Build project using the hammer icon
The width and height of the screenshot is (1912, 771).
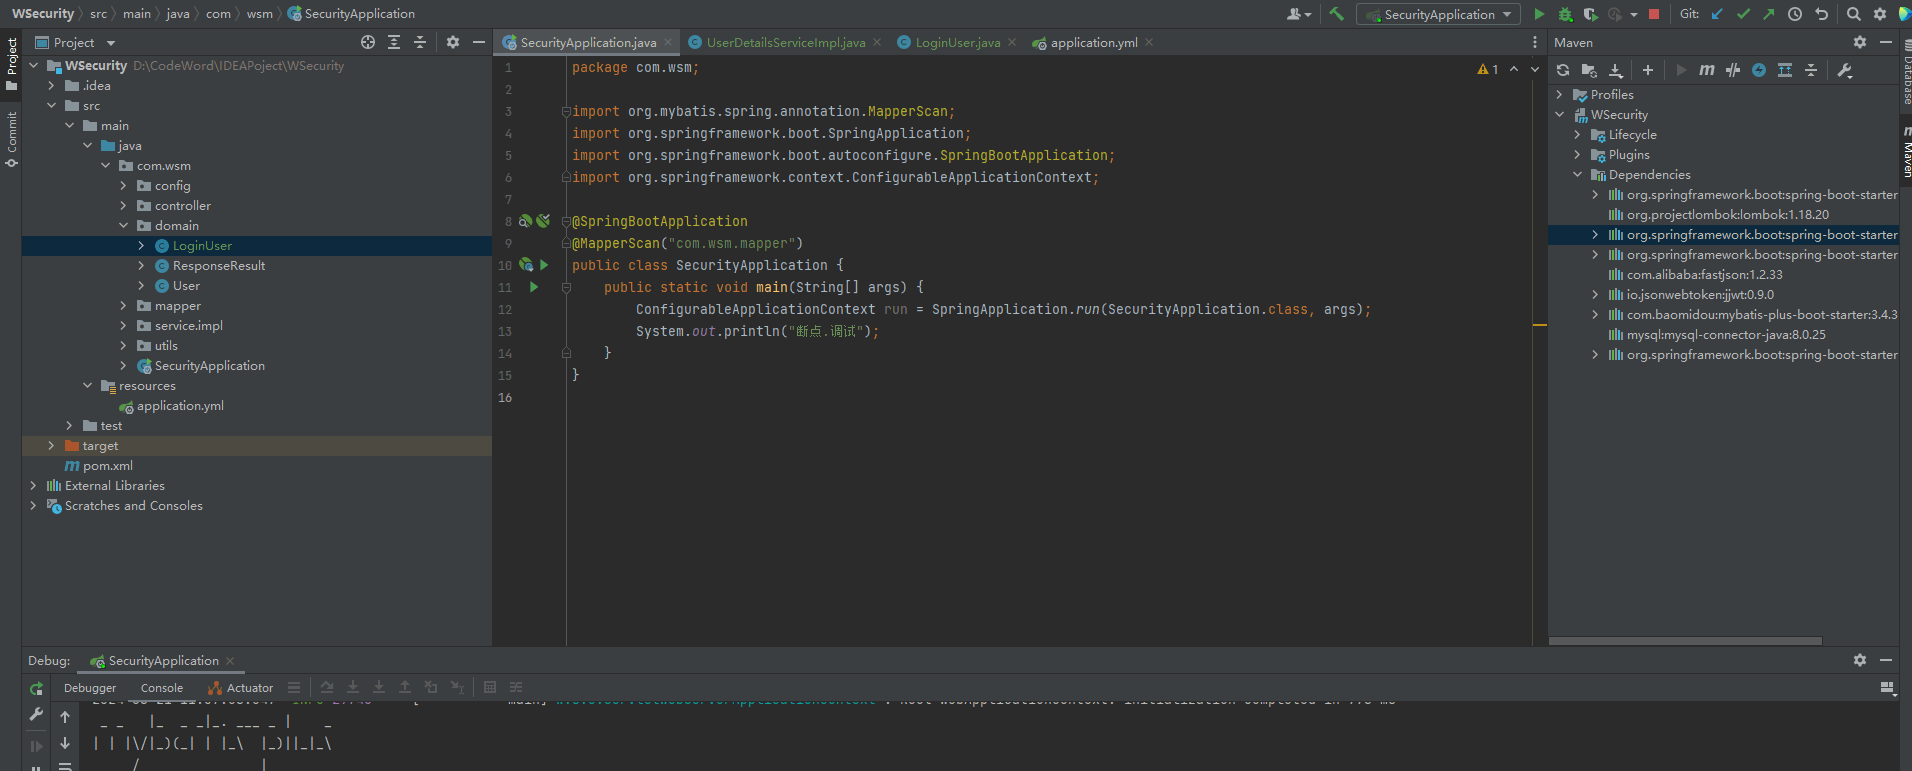(x=1337, y=14)
